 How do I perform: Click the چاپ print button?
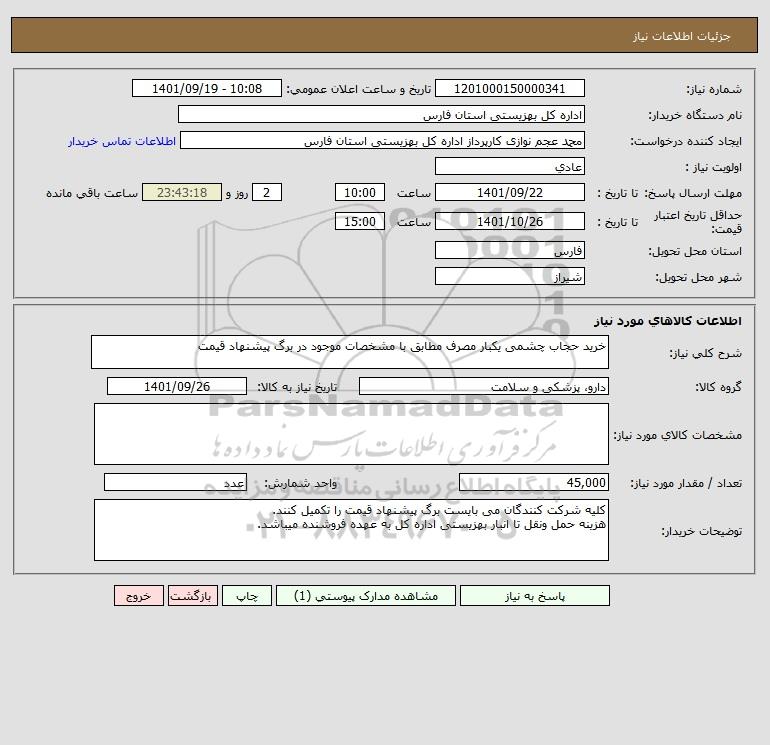click(247, 595)
